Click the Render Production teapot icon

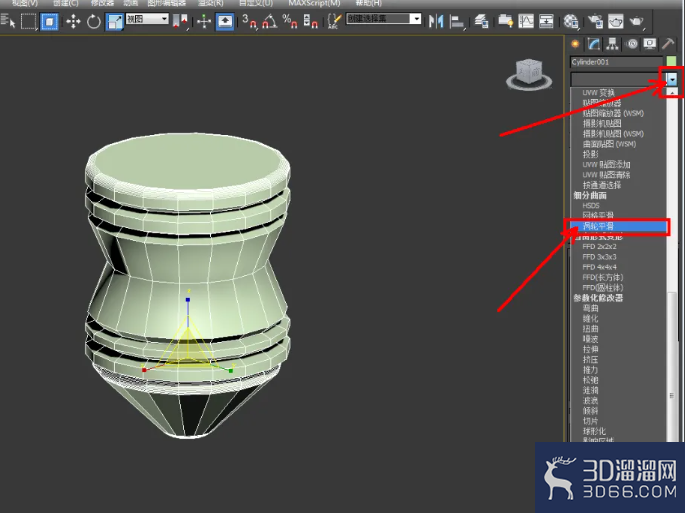(637, 21)
